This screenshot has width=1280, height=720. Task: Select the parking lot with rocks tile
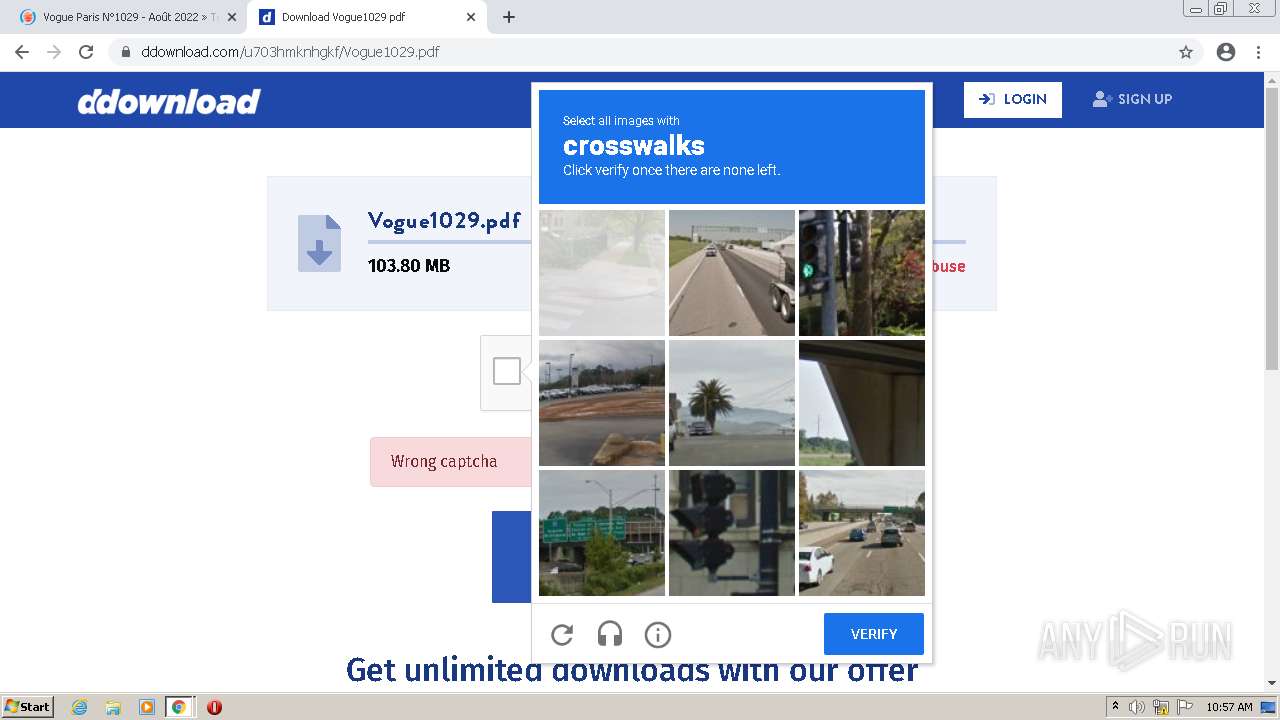coord(602,403)
